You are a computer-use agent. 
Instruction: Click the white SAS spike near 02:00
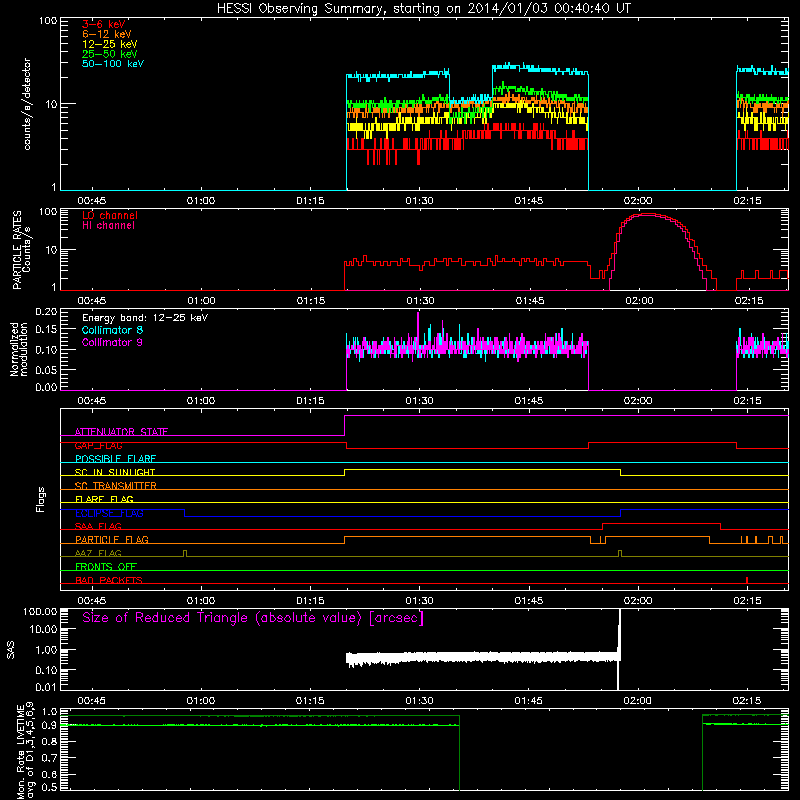(619, 648)
